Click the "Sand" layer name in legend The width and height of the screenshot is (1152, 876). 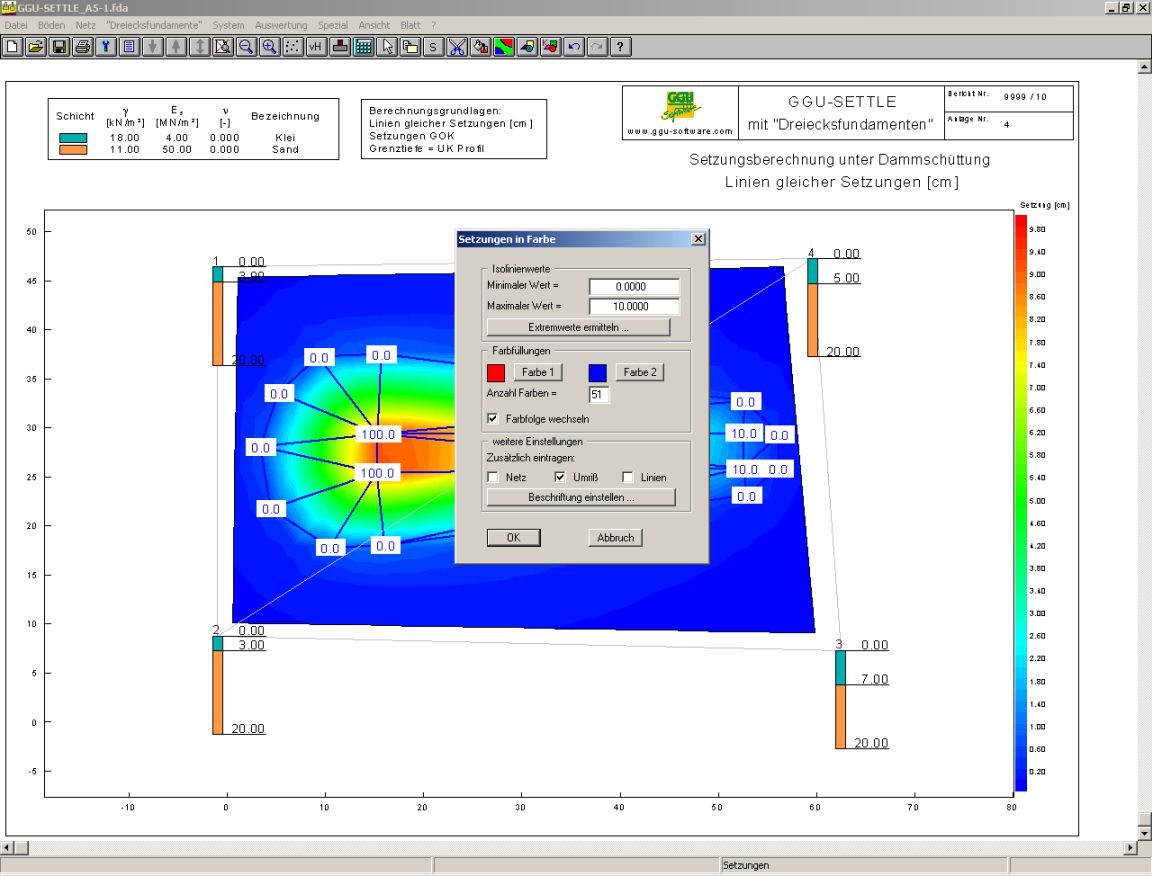tap(285, 149)
